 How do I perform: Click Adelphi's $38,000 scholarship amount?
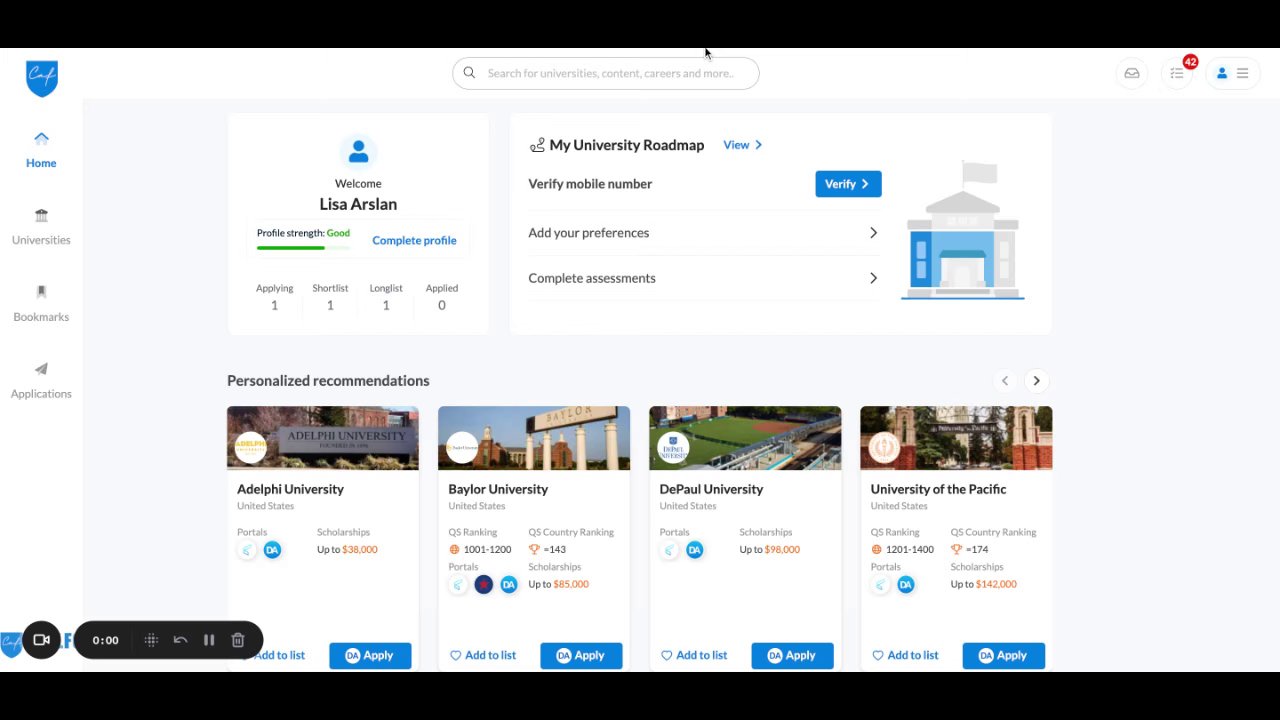[x=360, y=549]
